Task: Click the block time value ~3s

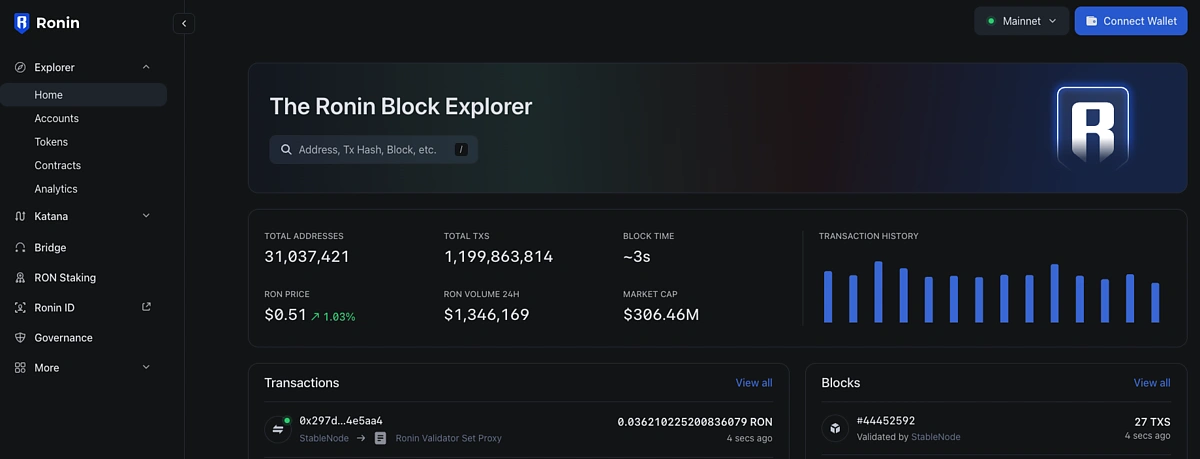Action: click(x=637, y=257)
